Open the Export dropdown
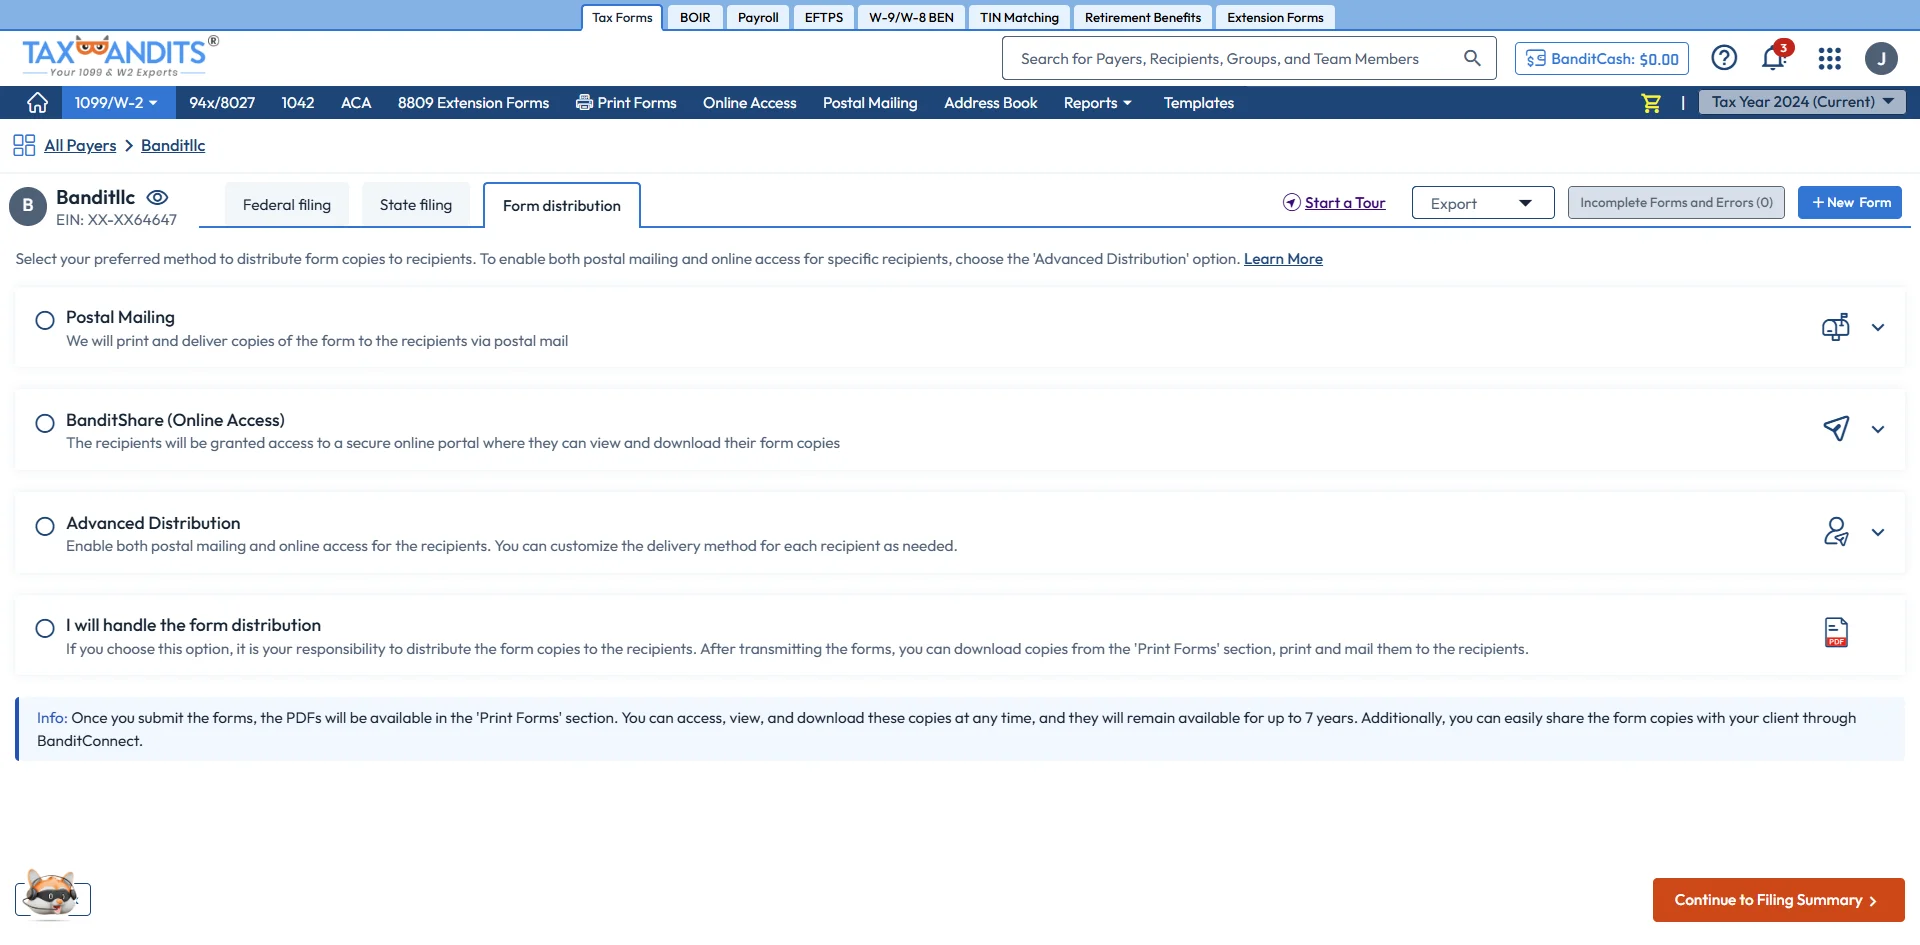 1483,203
